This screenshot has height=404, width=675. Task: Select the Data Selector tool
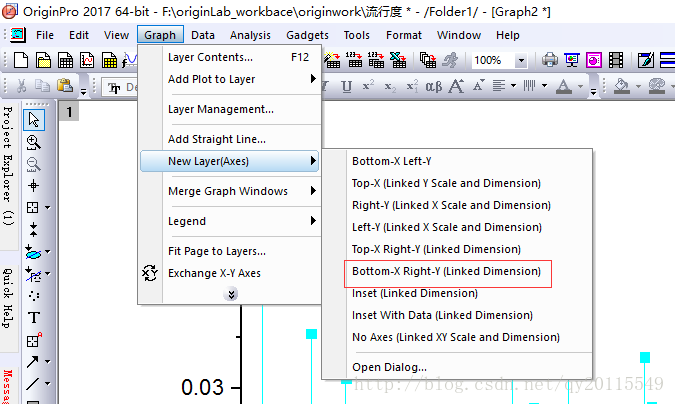pyautogui.click(x=34, y=230)
